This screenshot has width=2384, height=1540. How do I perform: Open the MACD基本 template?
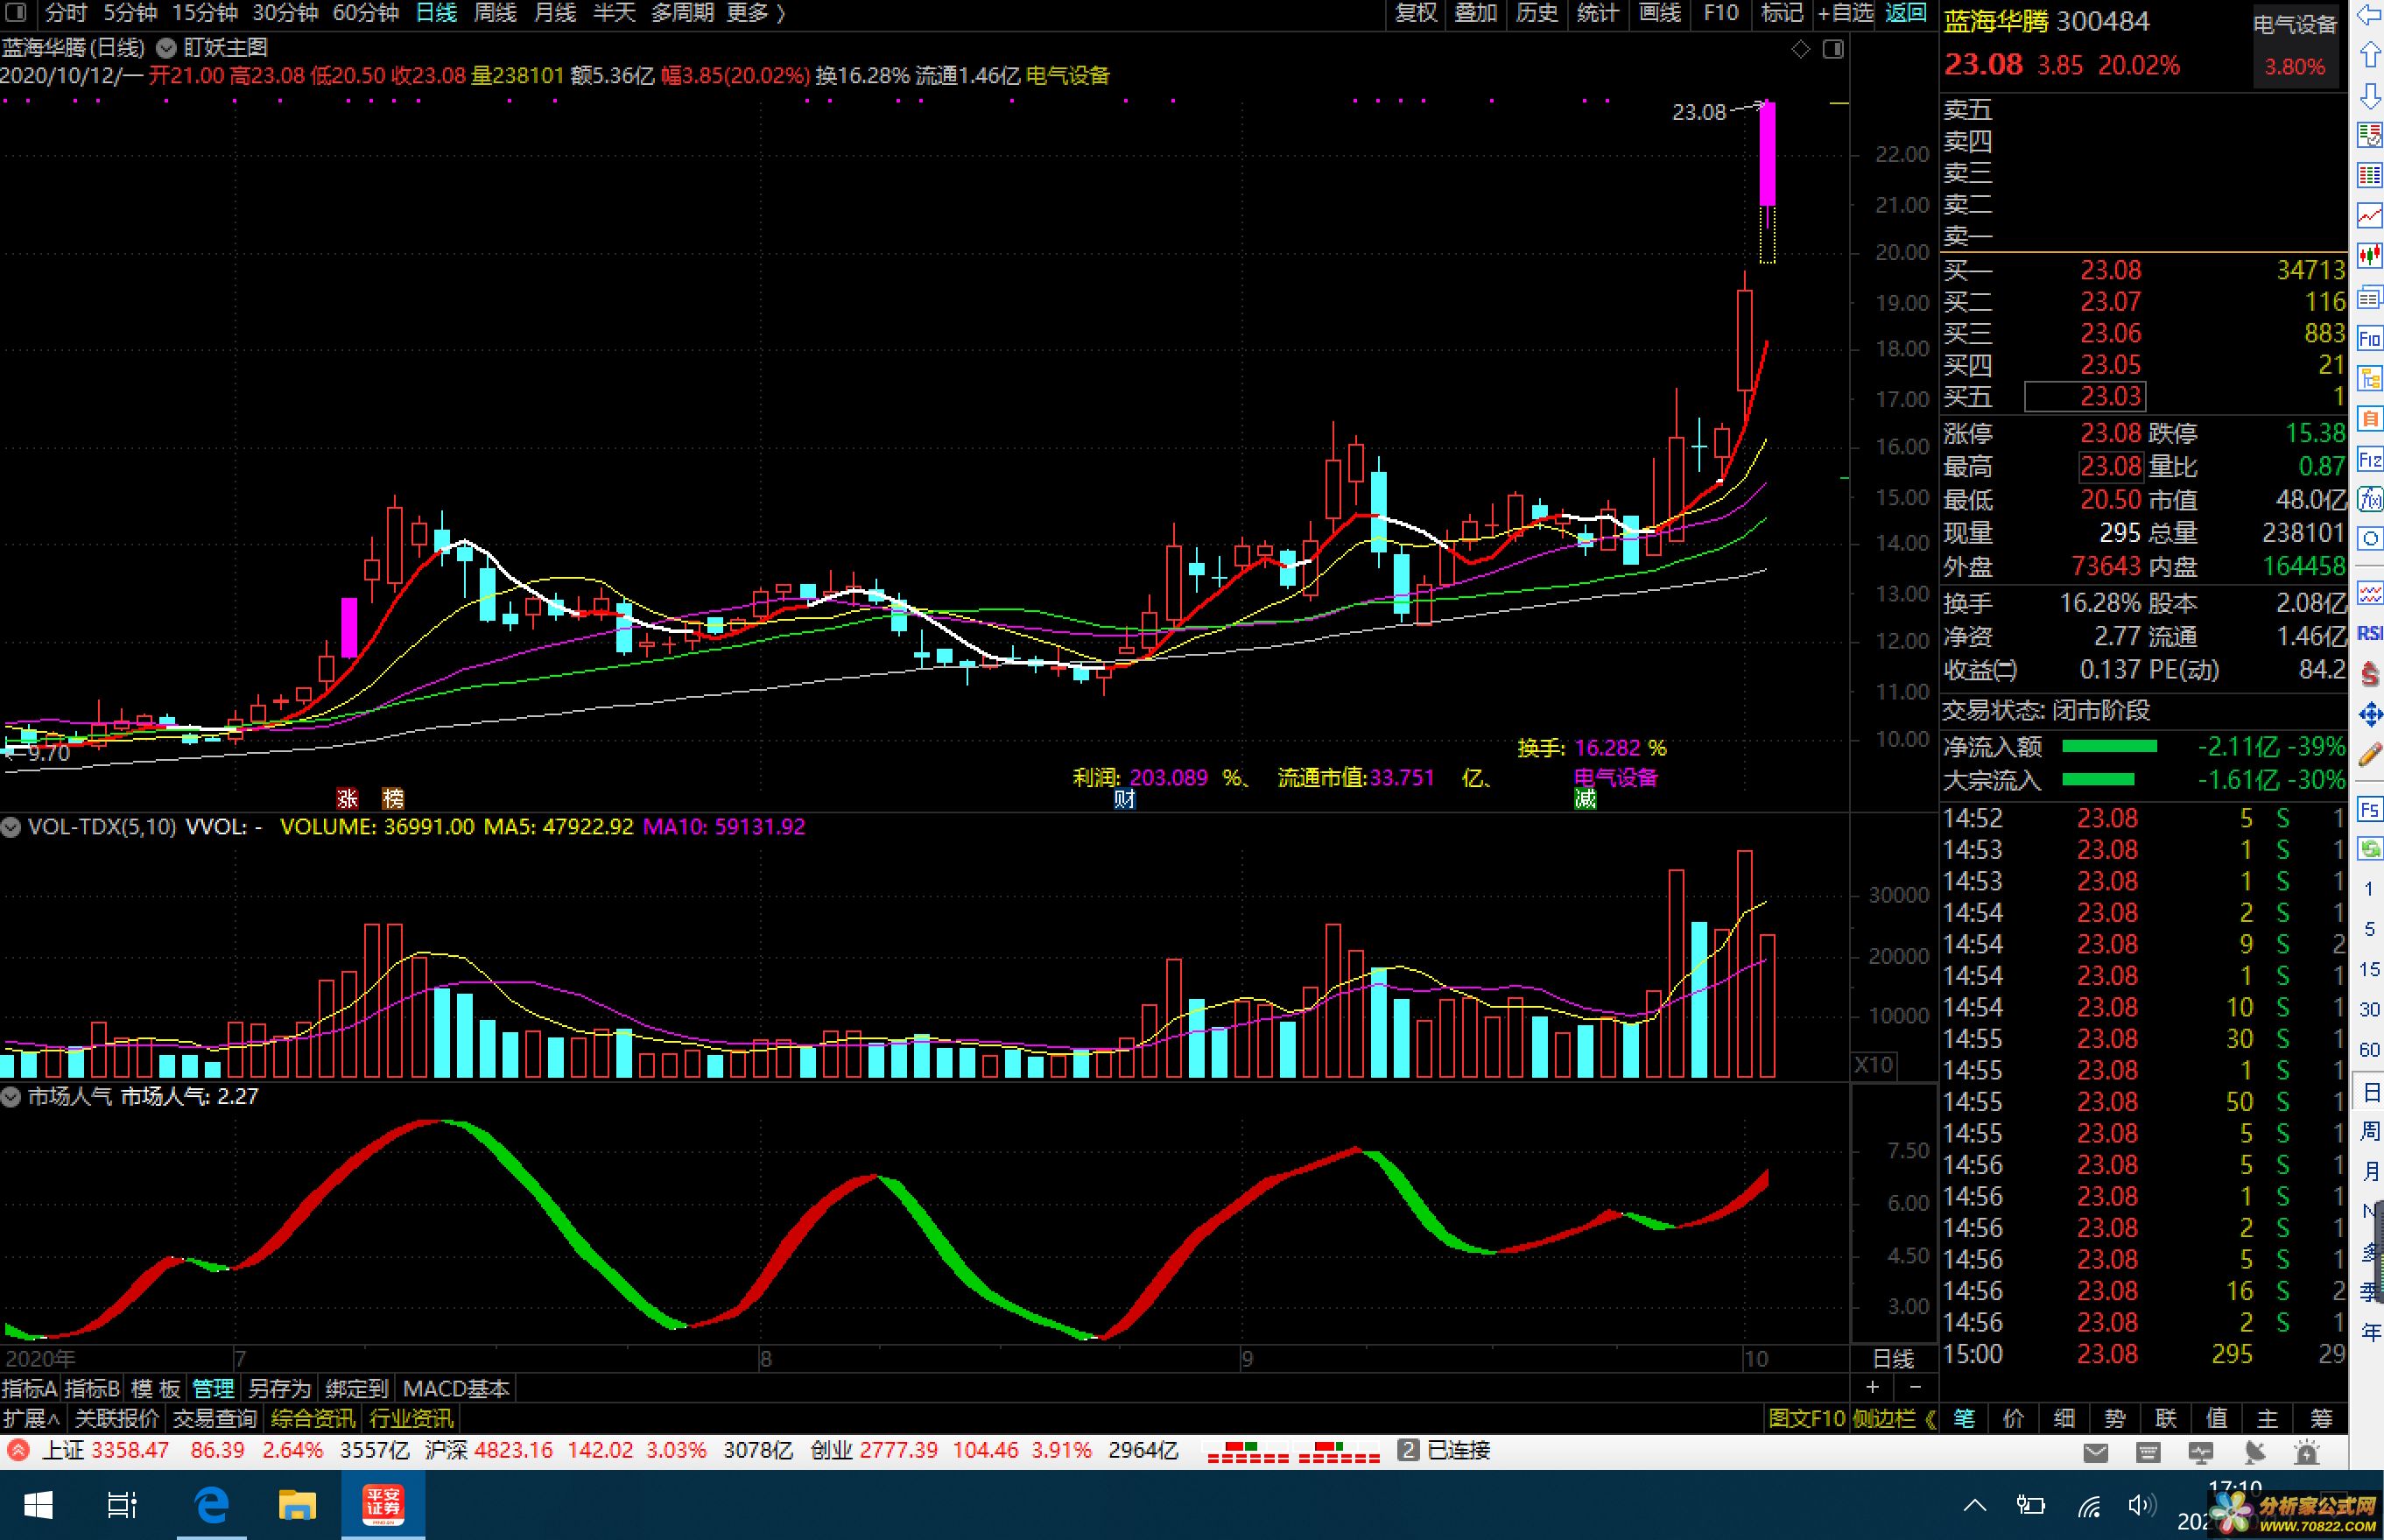pos(457,1388)
